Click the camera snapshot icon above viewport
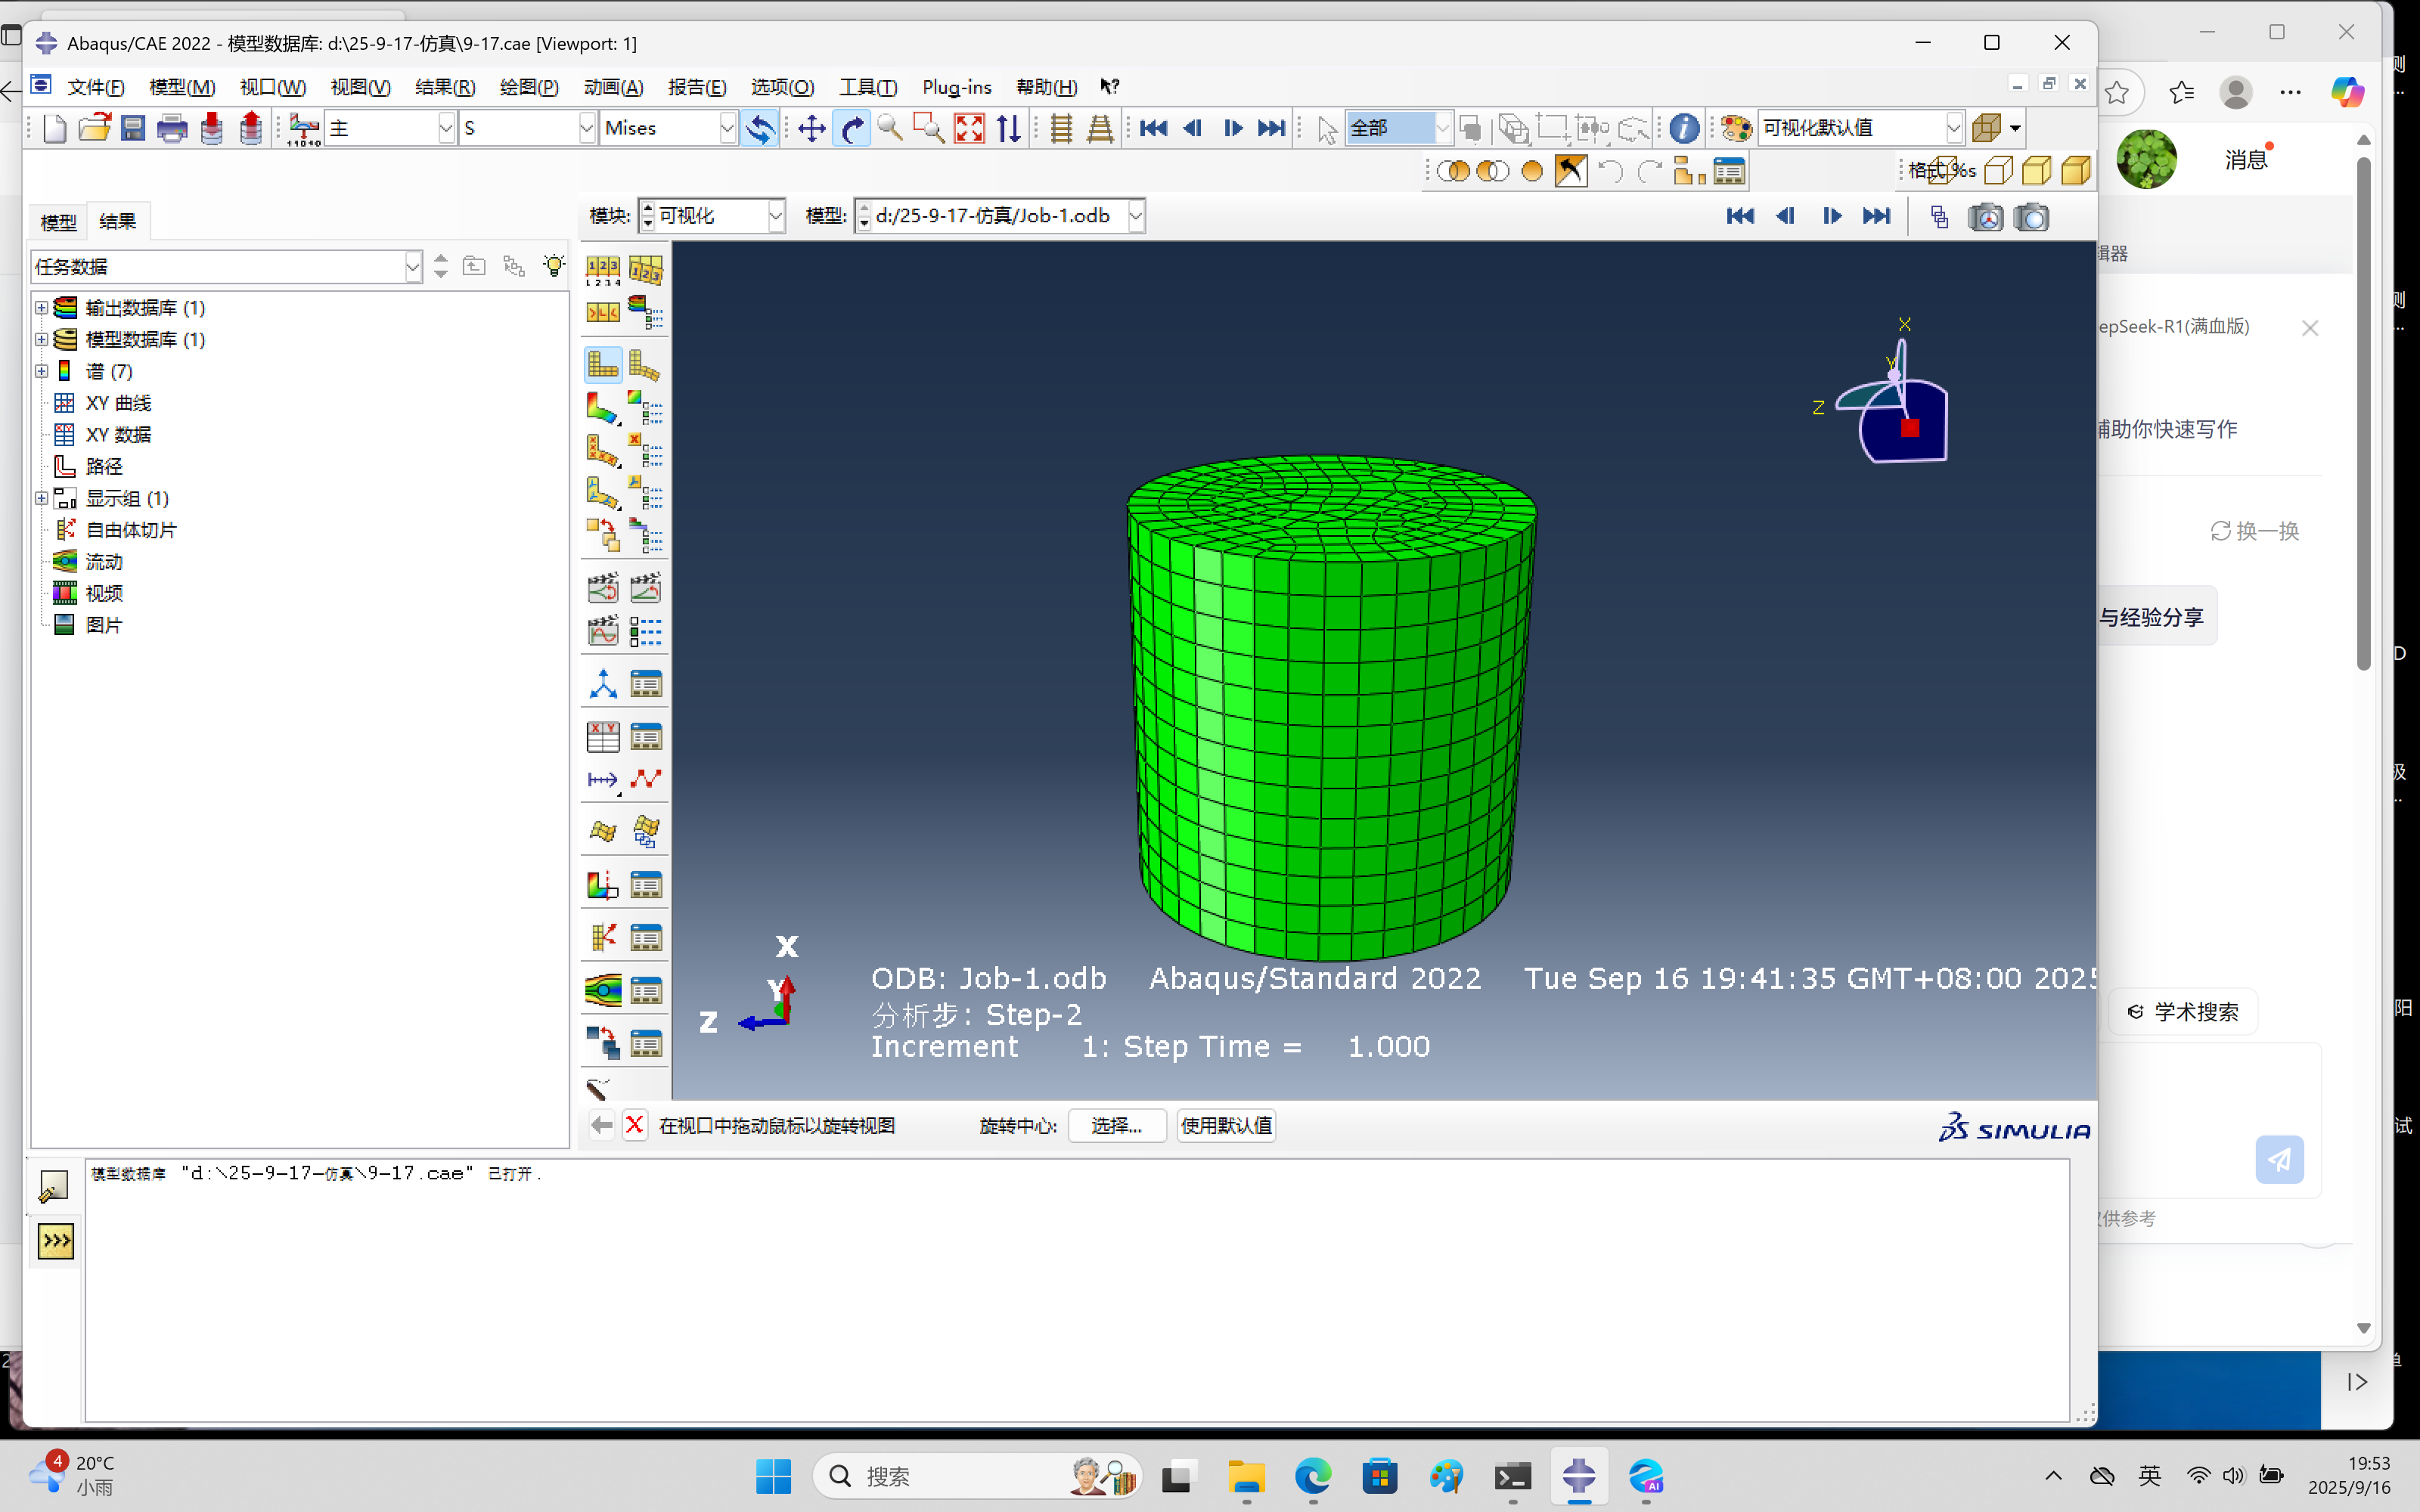The width and height of the screenshot is (2420, 1512). pyautogui.click(x=2032, y=216)
